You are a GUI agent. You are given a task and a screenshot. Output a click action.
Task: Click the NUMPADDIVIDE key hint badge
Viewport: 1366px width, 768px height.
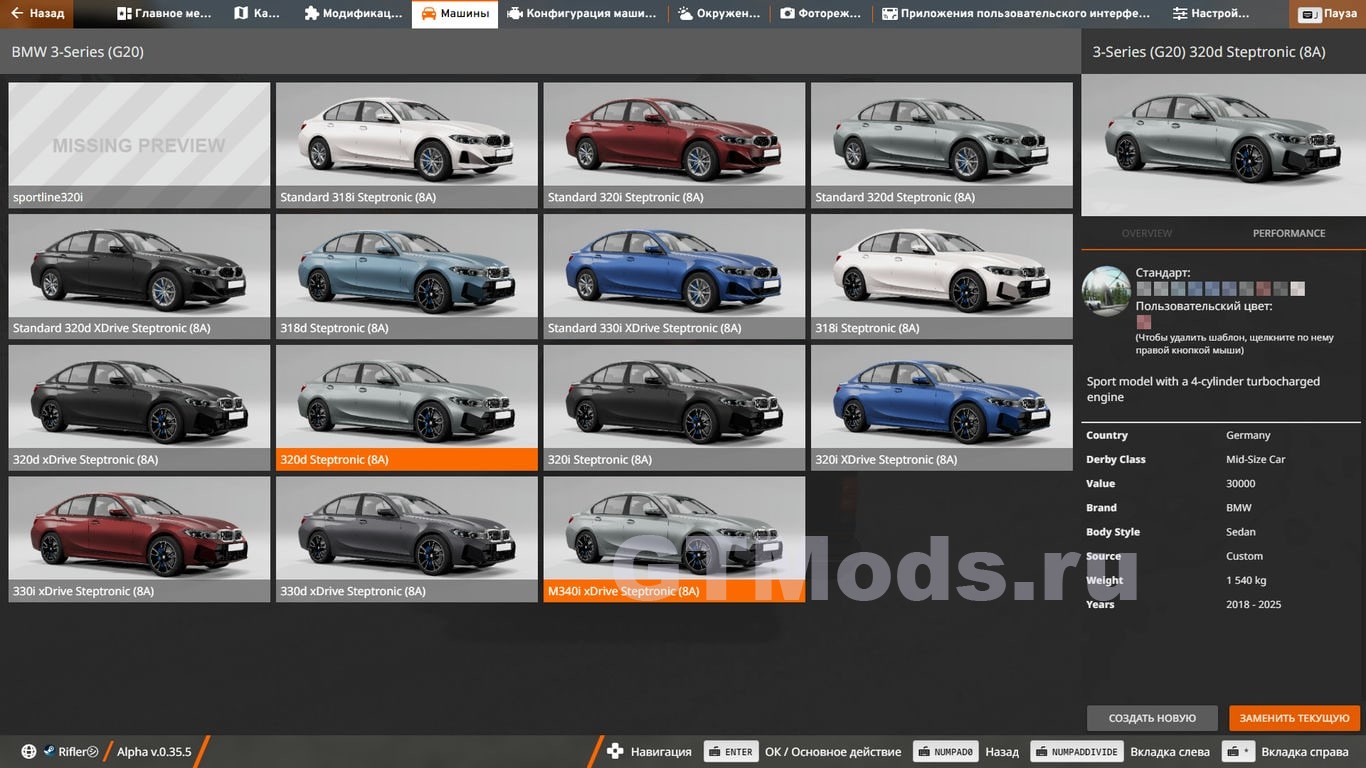pyautogui.click(x=1077, y=752)
